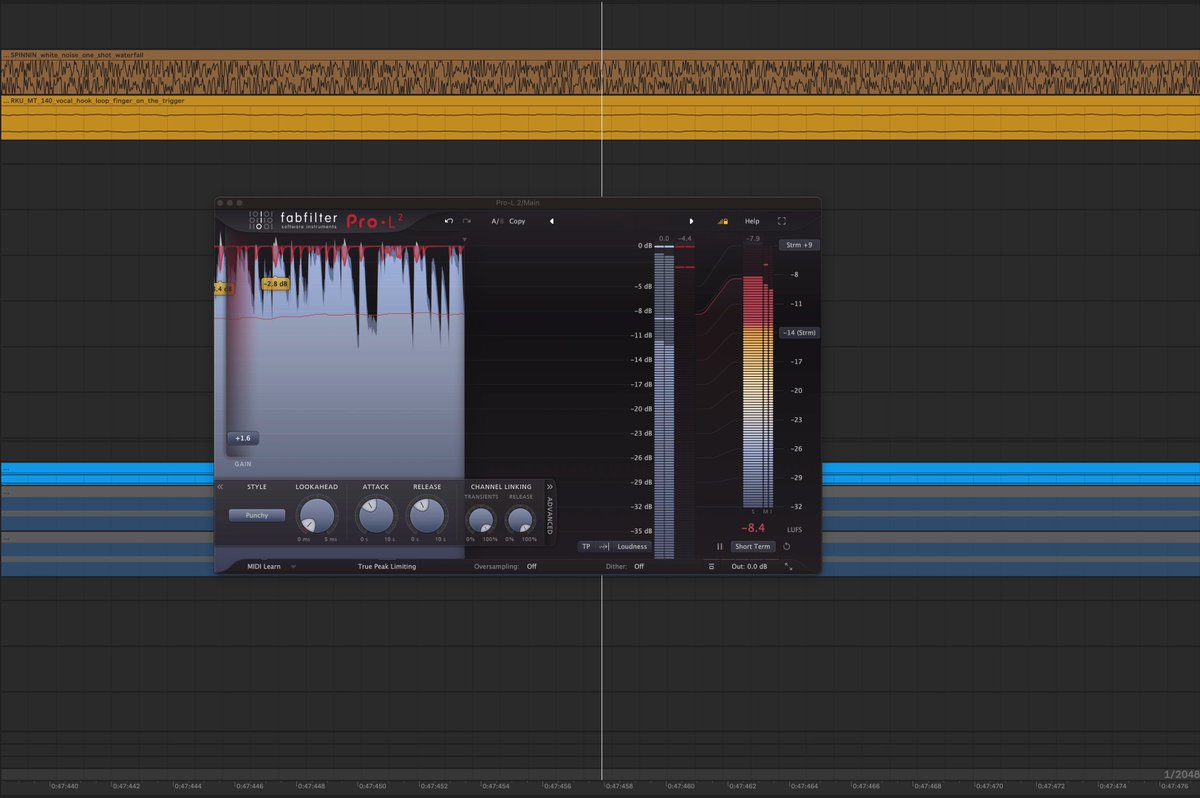1200x798 pixels.
Task: Undo the last change in Pro-L 2
Action: tap(449, 221)
